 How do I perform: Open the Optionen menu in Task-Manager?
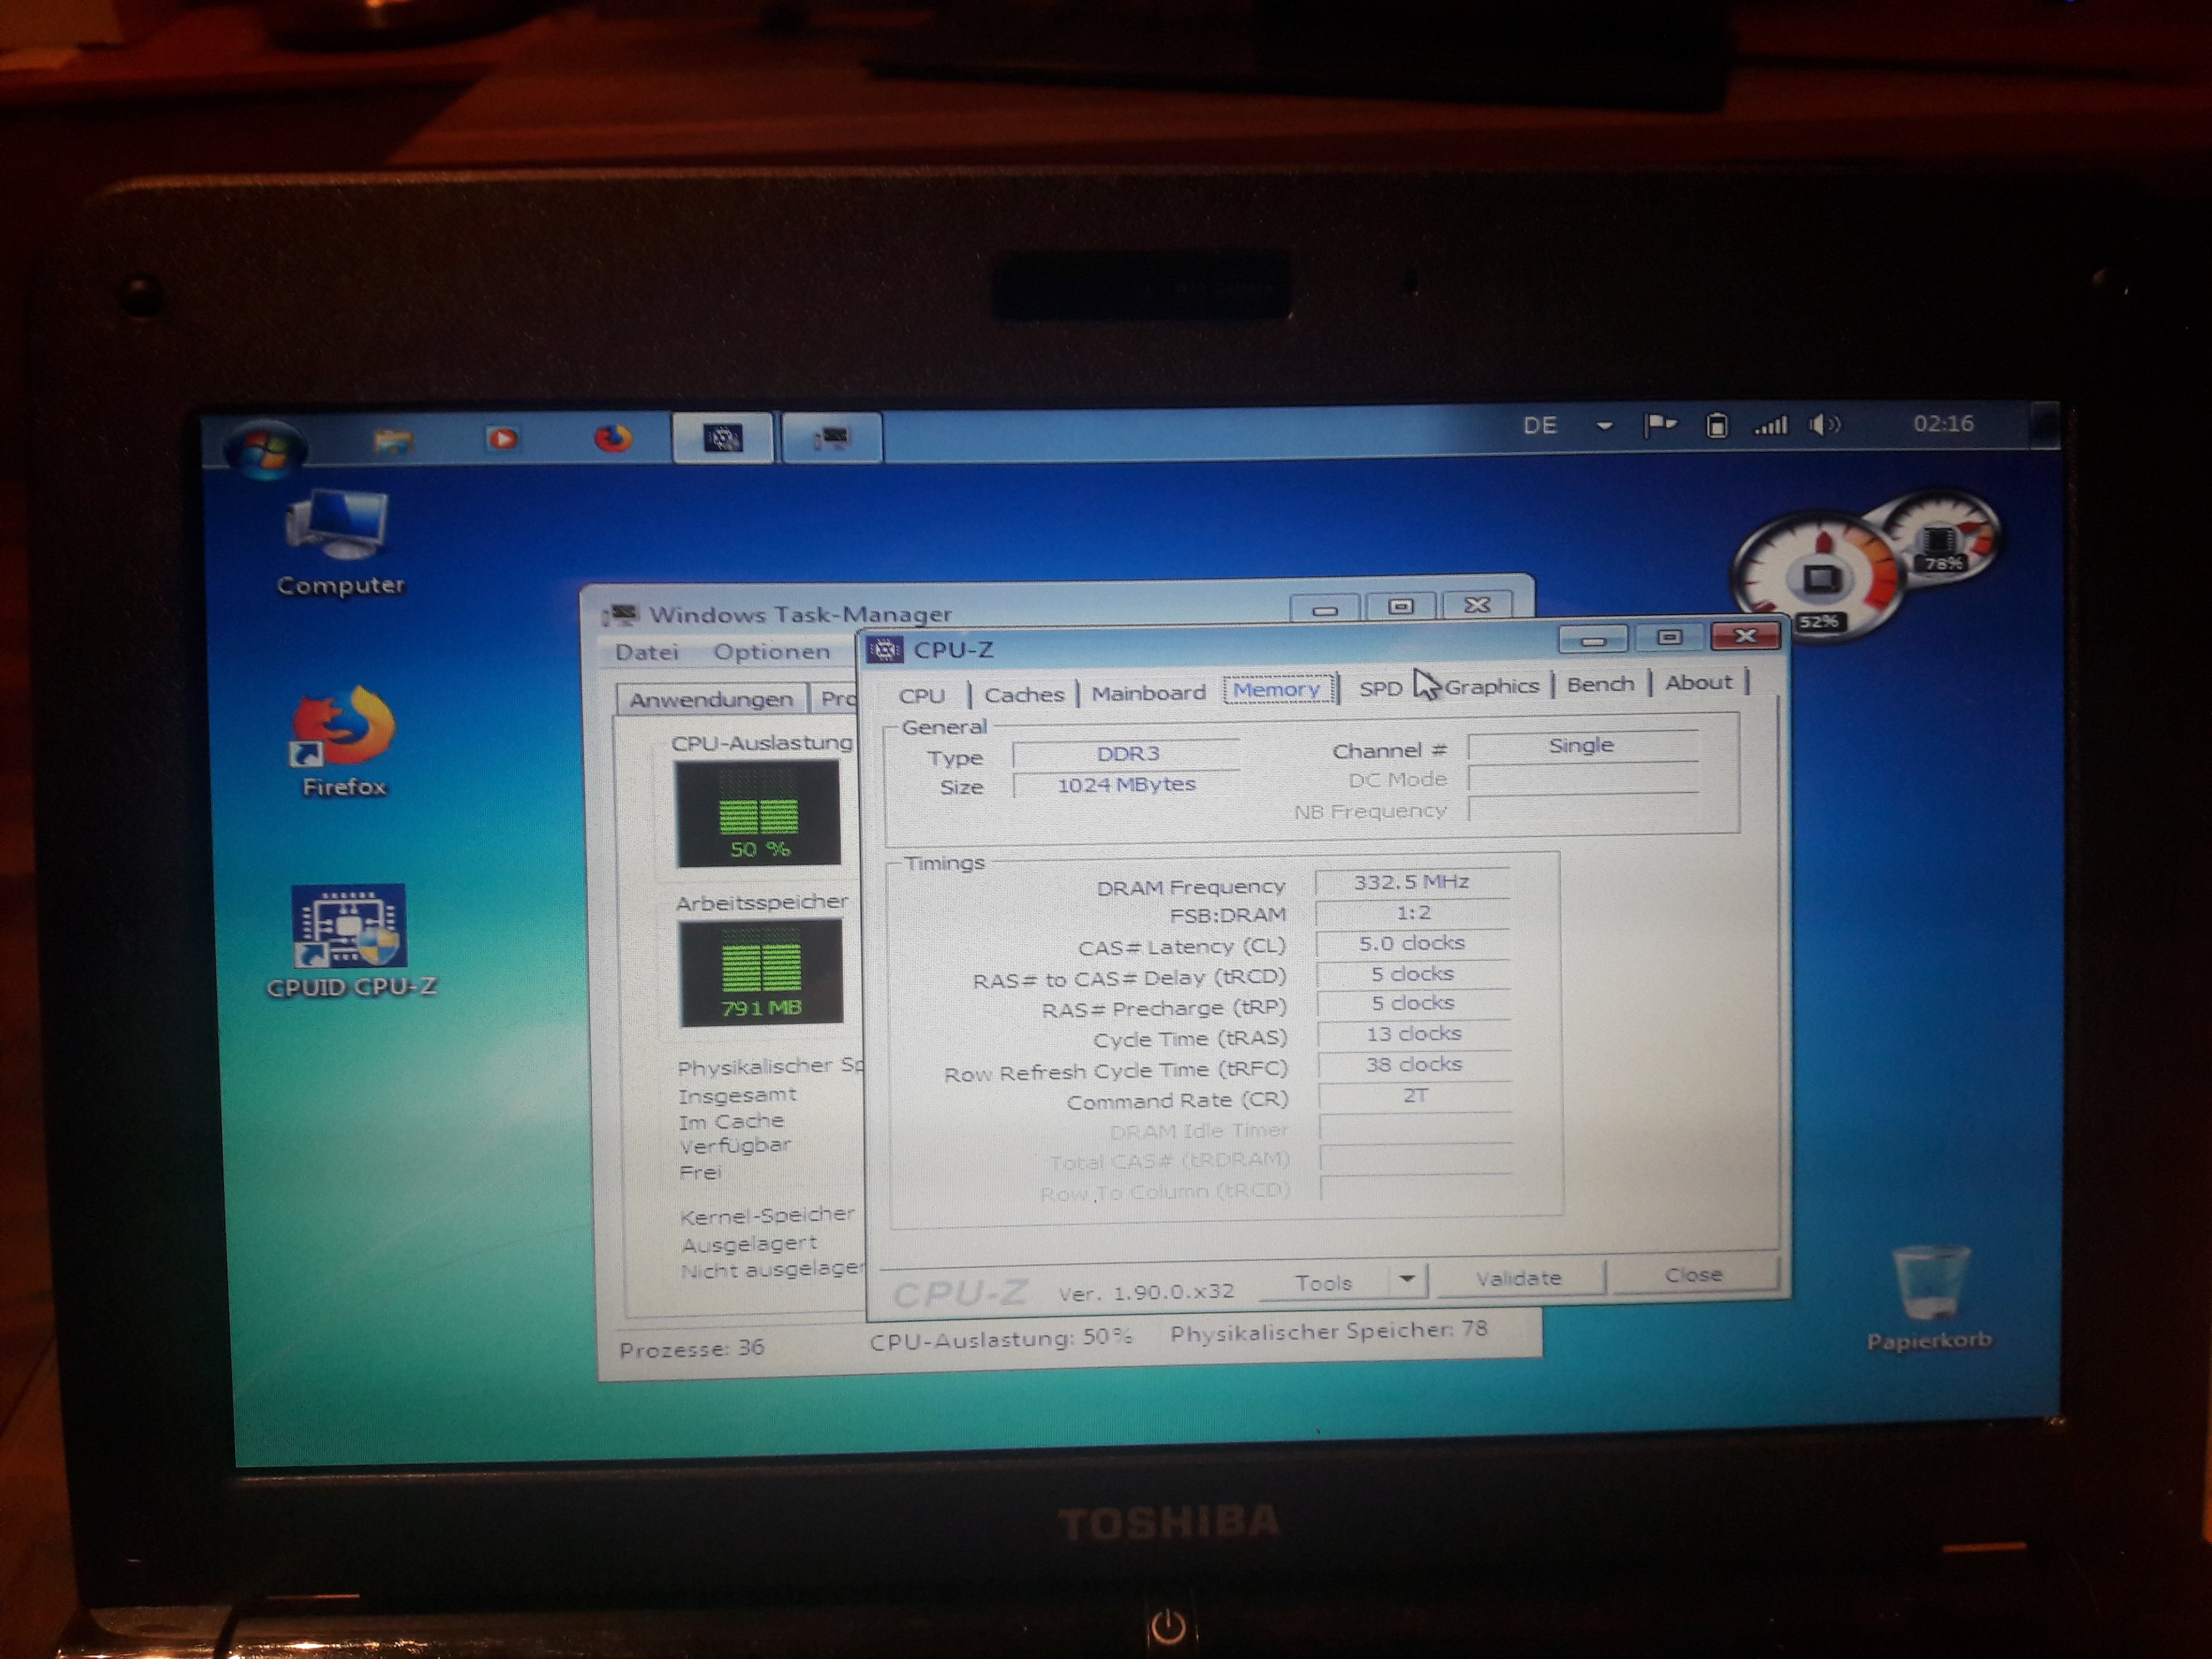pos(771,652)
